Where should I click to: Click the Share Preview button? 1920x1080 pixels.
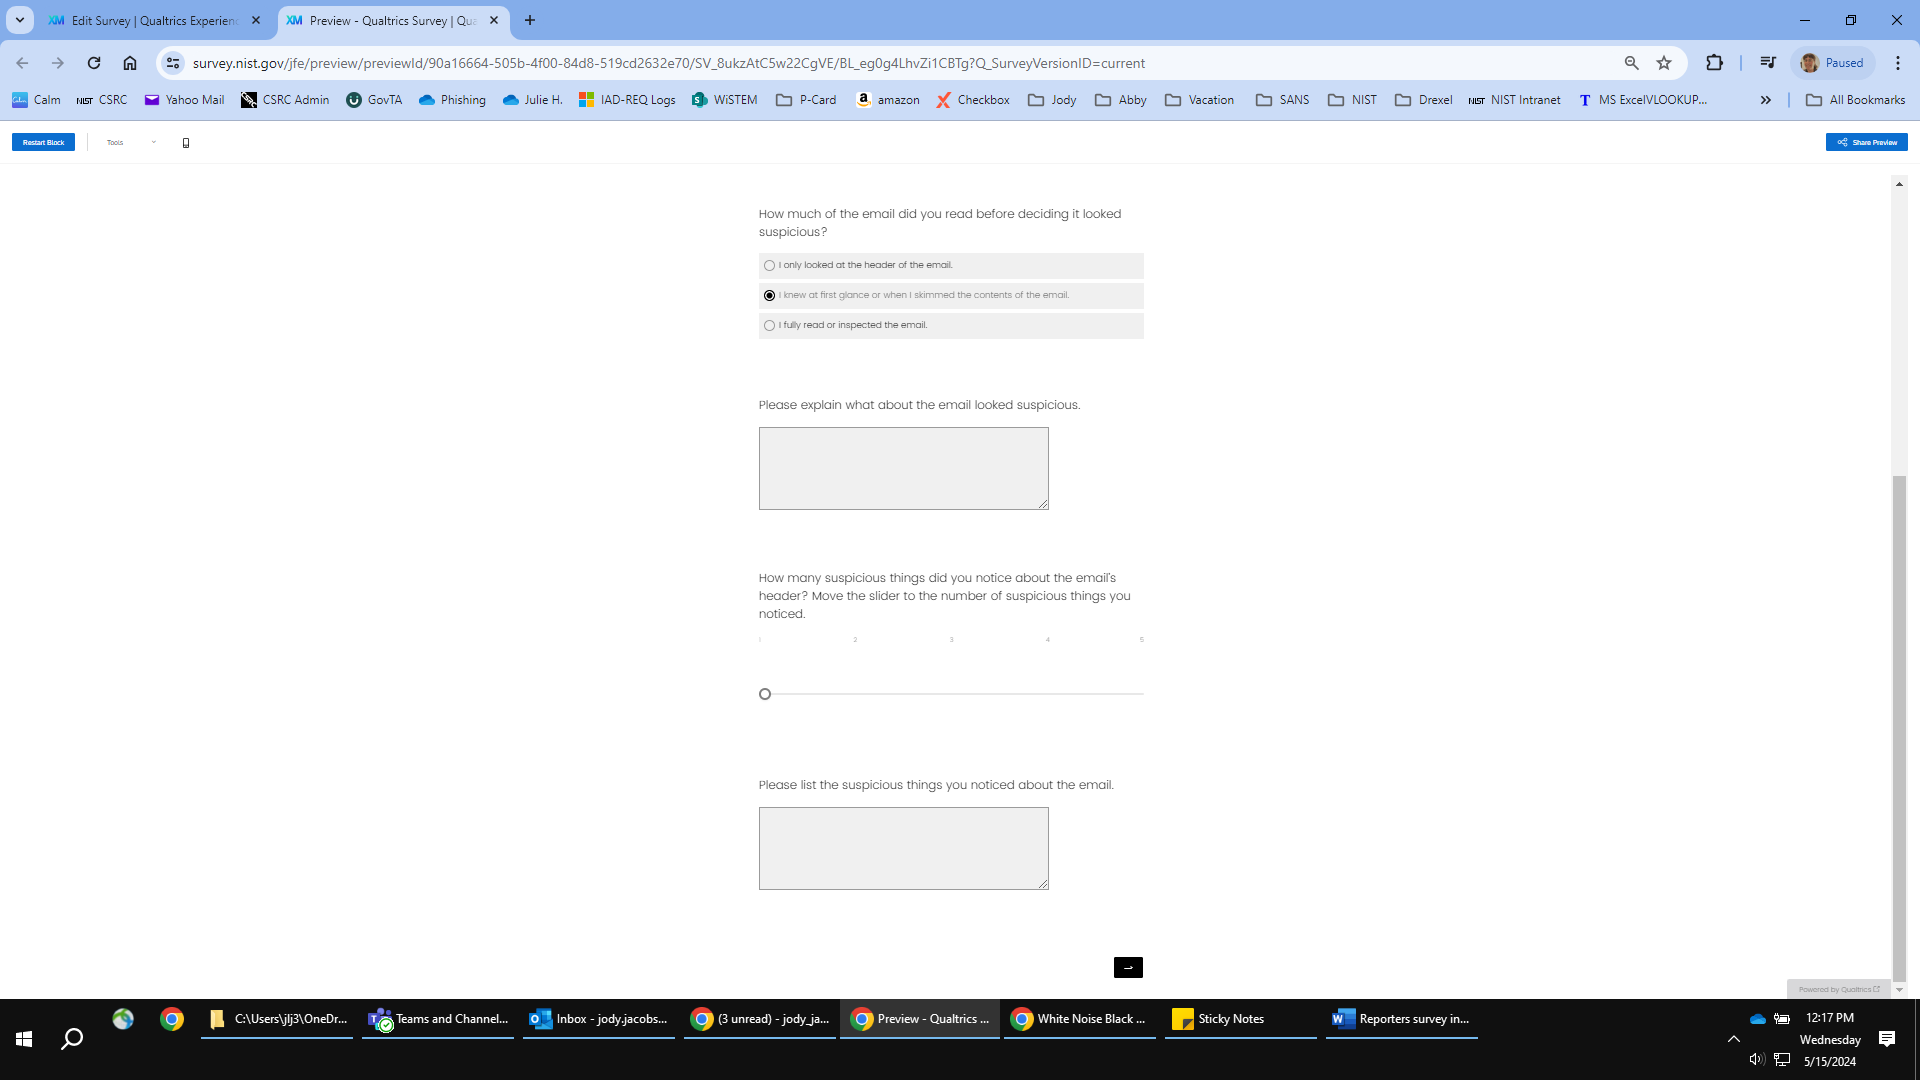pyautogui.click(x=1866, y=142)
